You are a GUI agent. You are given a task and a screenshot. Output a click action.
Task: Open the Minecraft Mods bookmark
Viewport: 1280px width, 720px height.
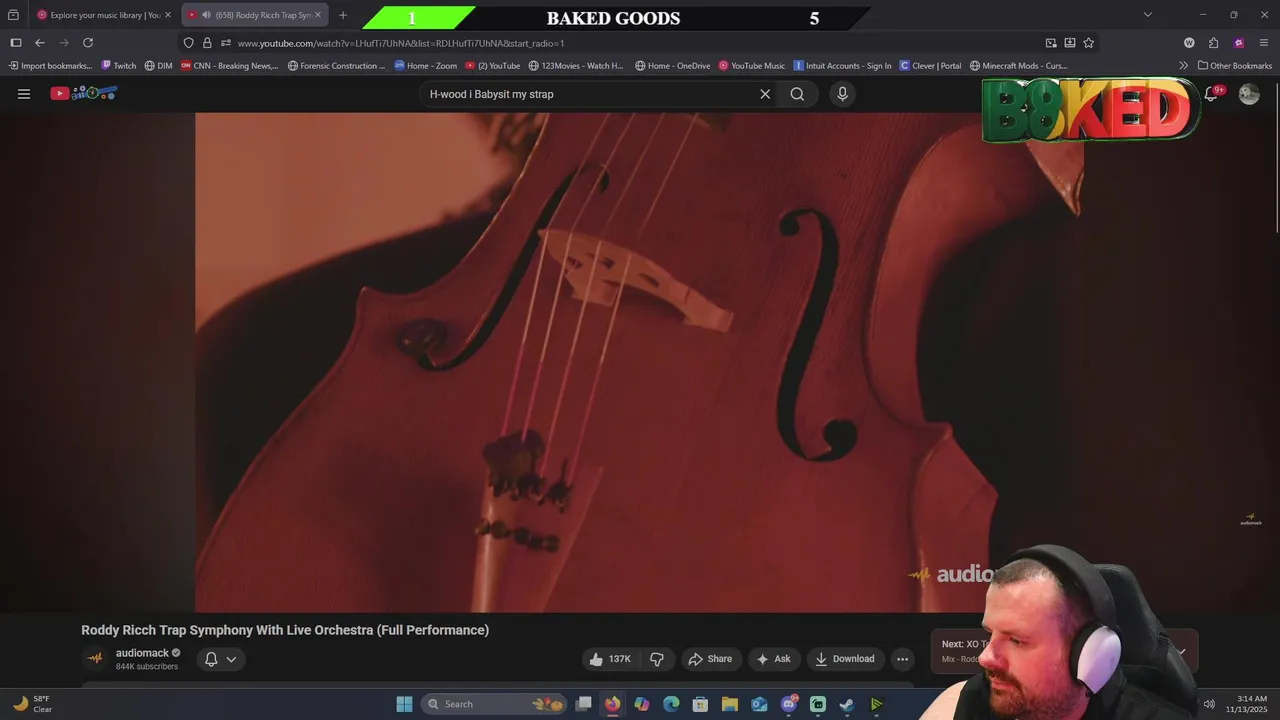[x=1018, y=66]
